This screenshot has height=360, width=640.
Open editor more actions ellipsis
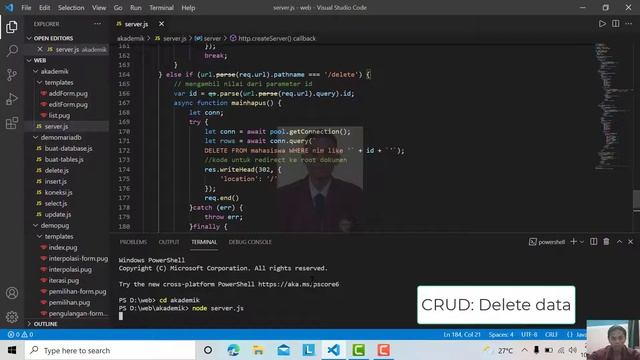(x=629, y=24)
